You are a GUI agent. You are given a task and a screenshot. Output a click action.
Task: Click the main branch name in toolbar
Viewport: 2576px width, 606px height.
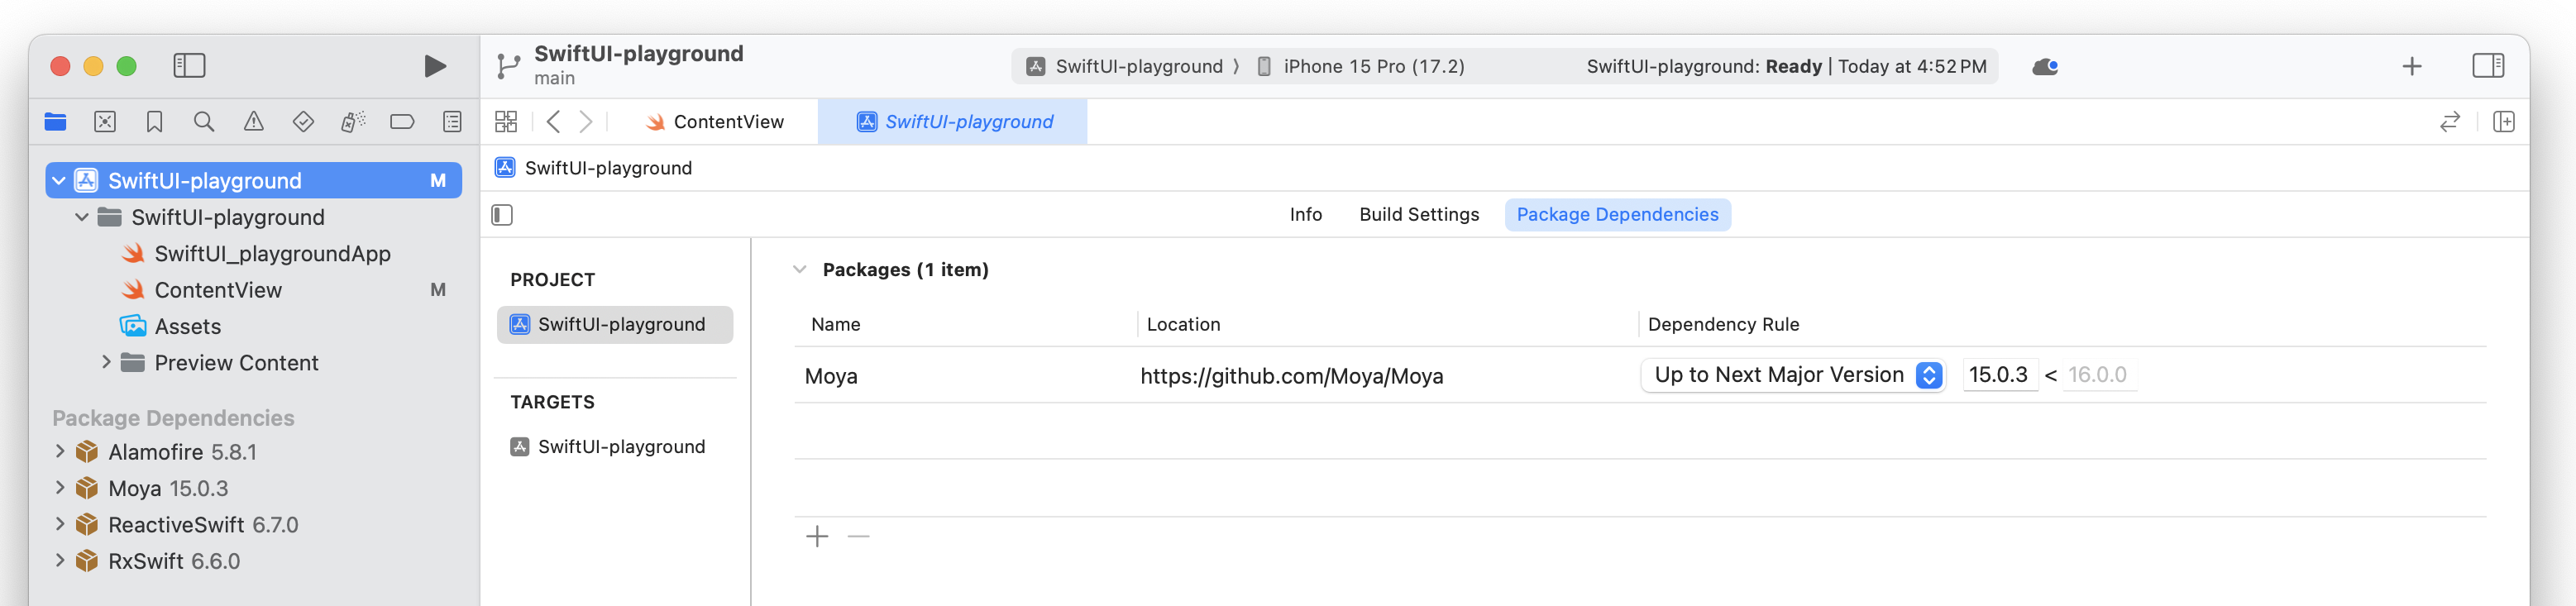[554, 78]
